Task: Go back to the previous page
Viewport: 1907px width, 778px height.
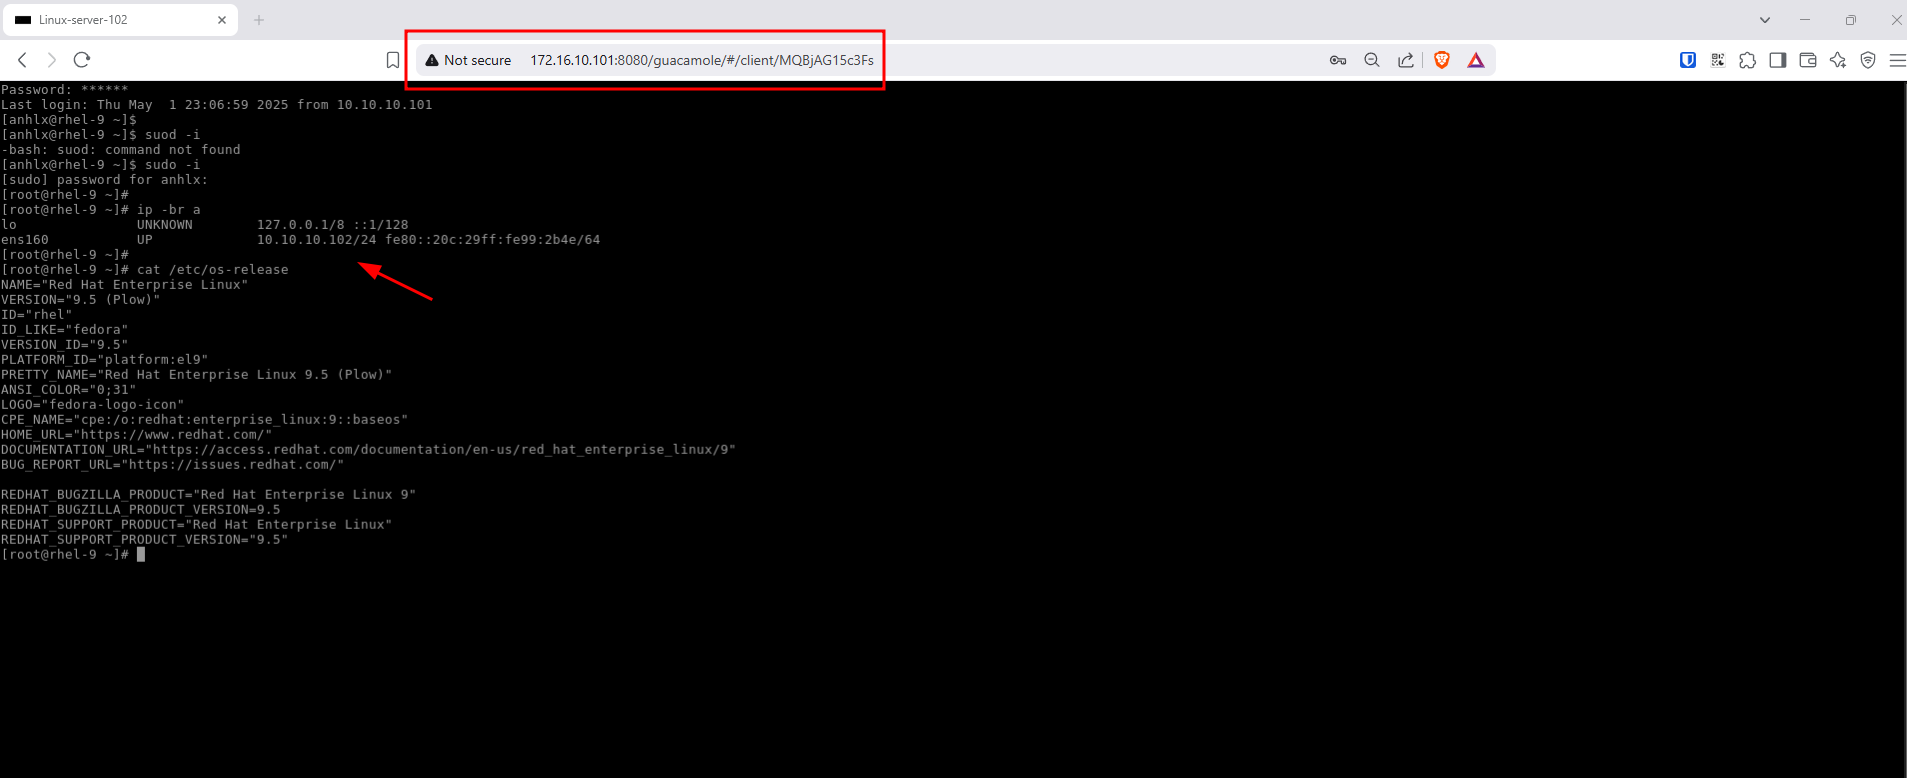Action: 23,60
